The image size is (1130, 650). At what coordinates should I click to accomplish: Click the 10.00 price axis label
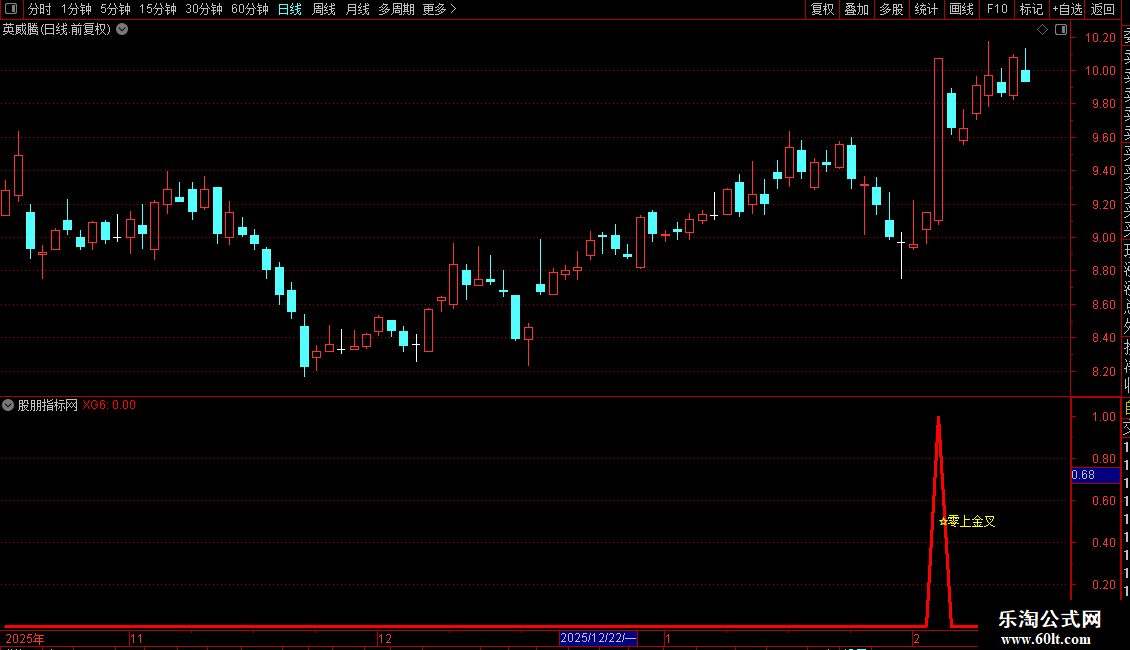tap(1100, 71)
